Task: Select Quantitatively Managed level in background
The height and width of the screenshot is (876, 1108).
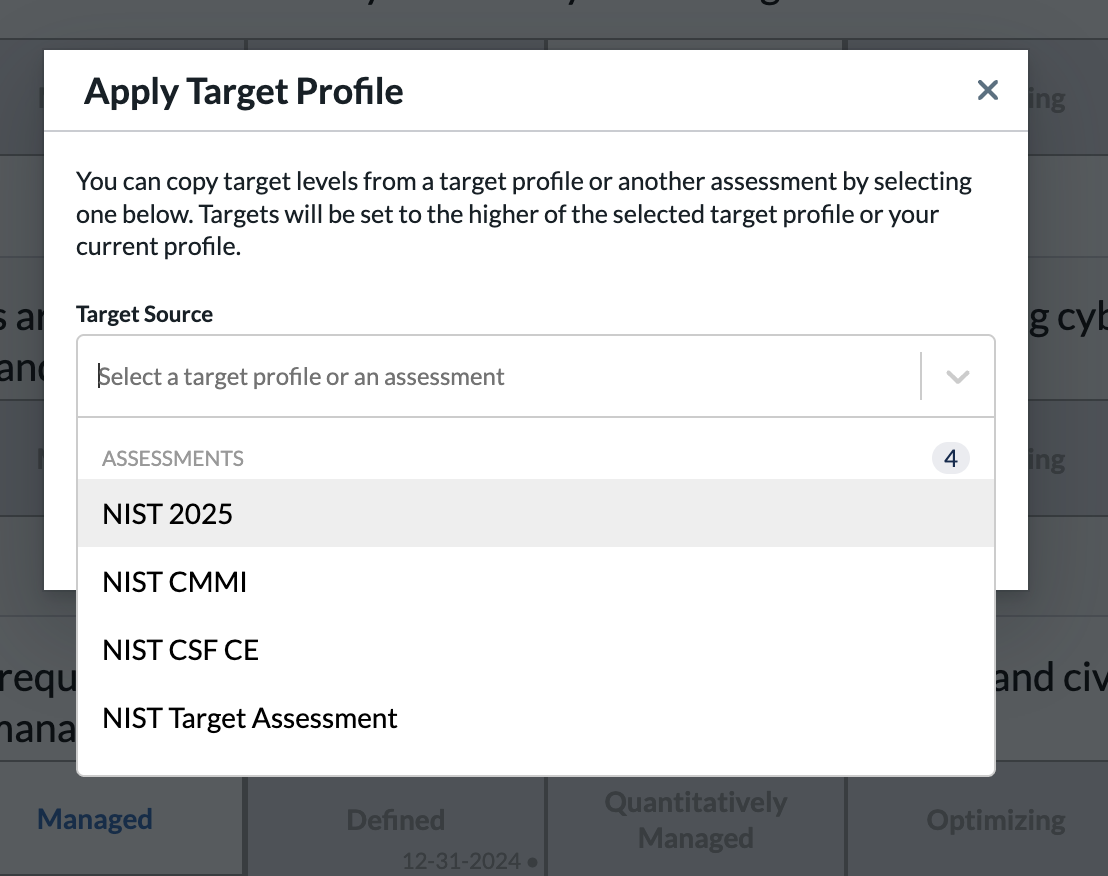Action: click(x=695, y=820)
